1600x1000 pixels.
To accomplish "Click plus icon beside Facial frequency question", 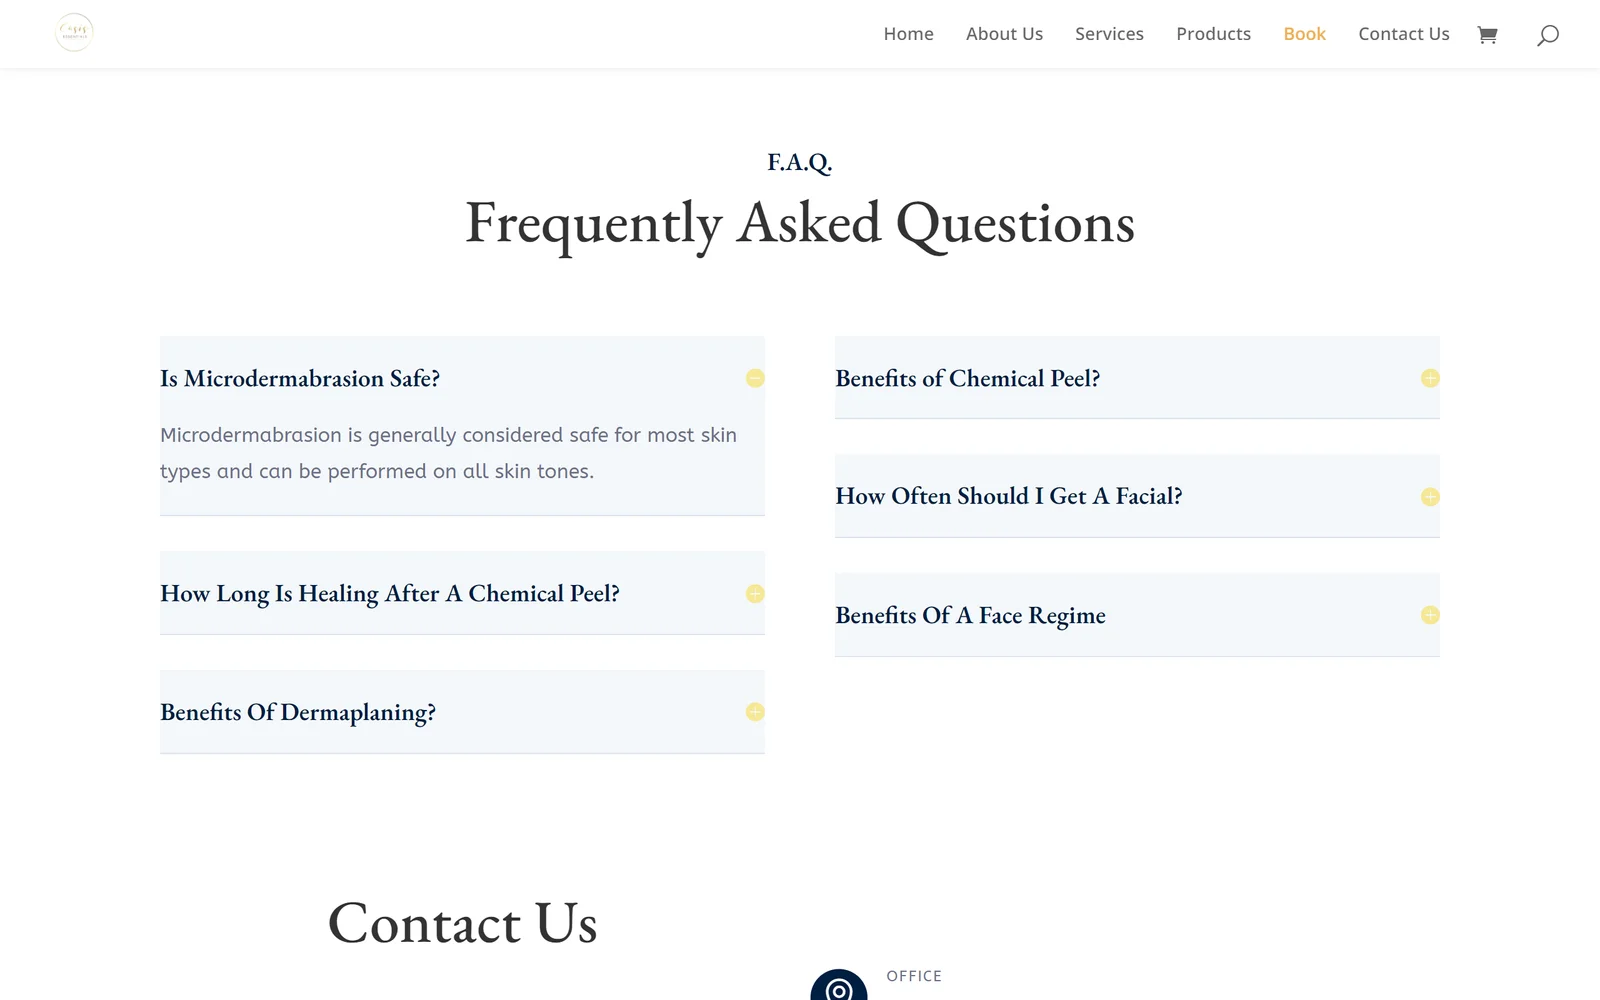I will [1430, 497].
